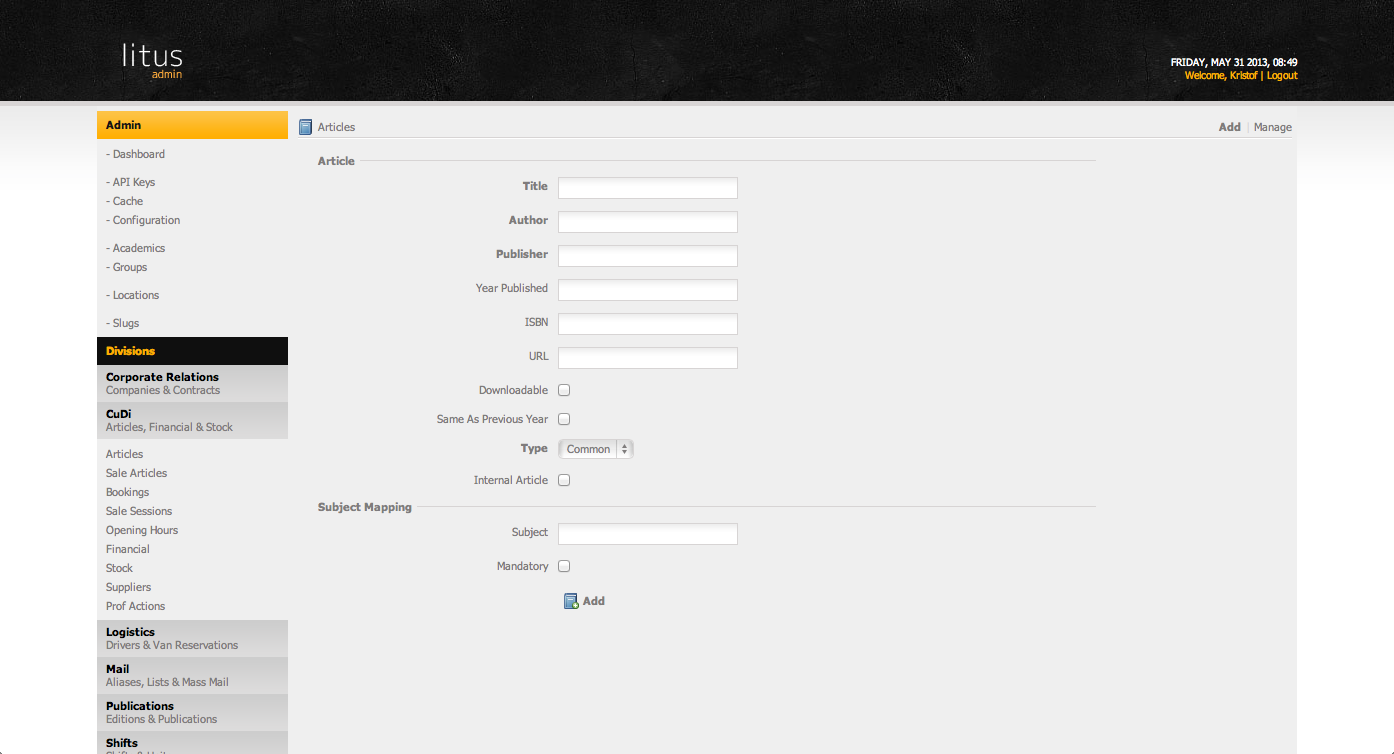
Task: Open the Sale Articles link
Action: (x=137, y=473)
